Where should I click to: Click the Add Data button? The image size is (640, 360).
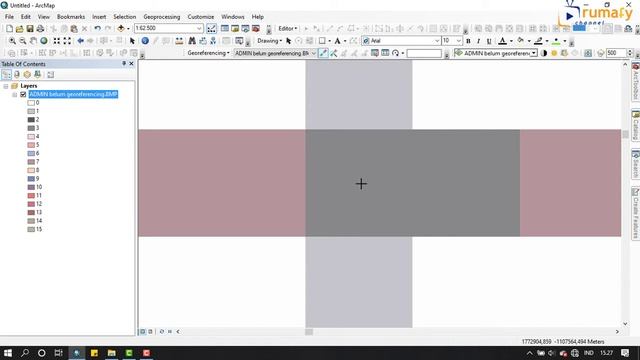click(121, 29)
